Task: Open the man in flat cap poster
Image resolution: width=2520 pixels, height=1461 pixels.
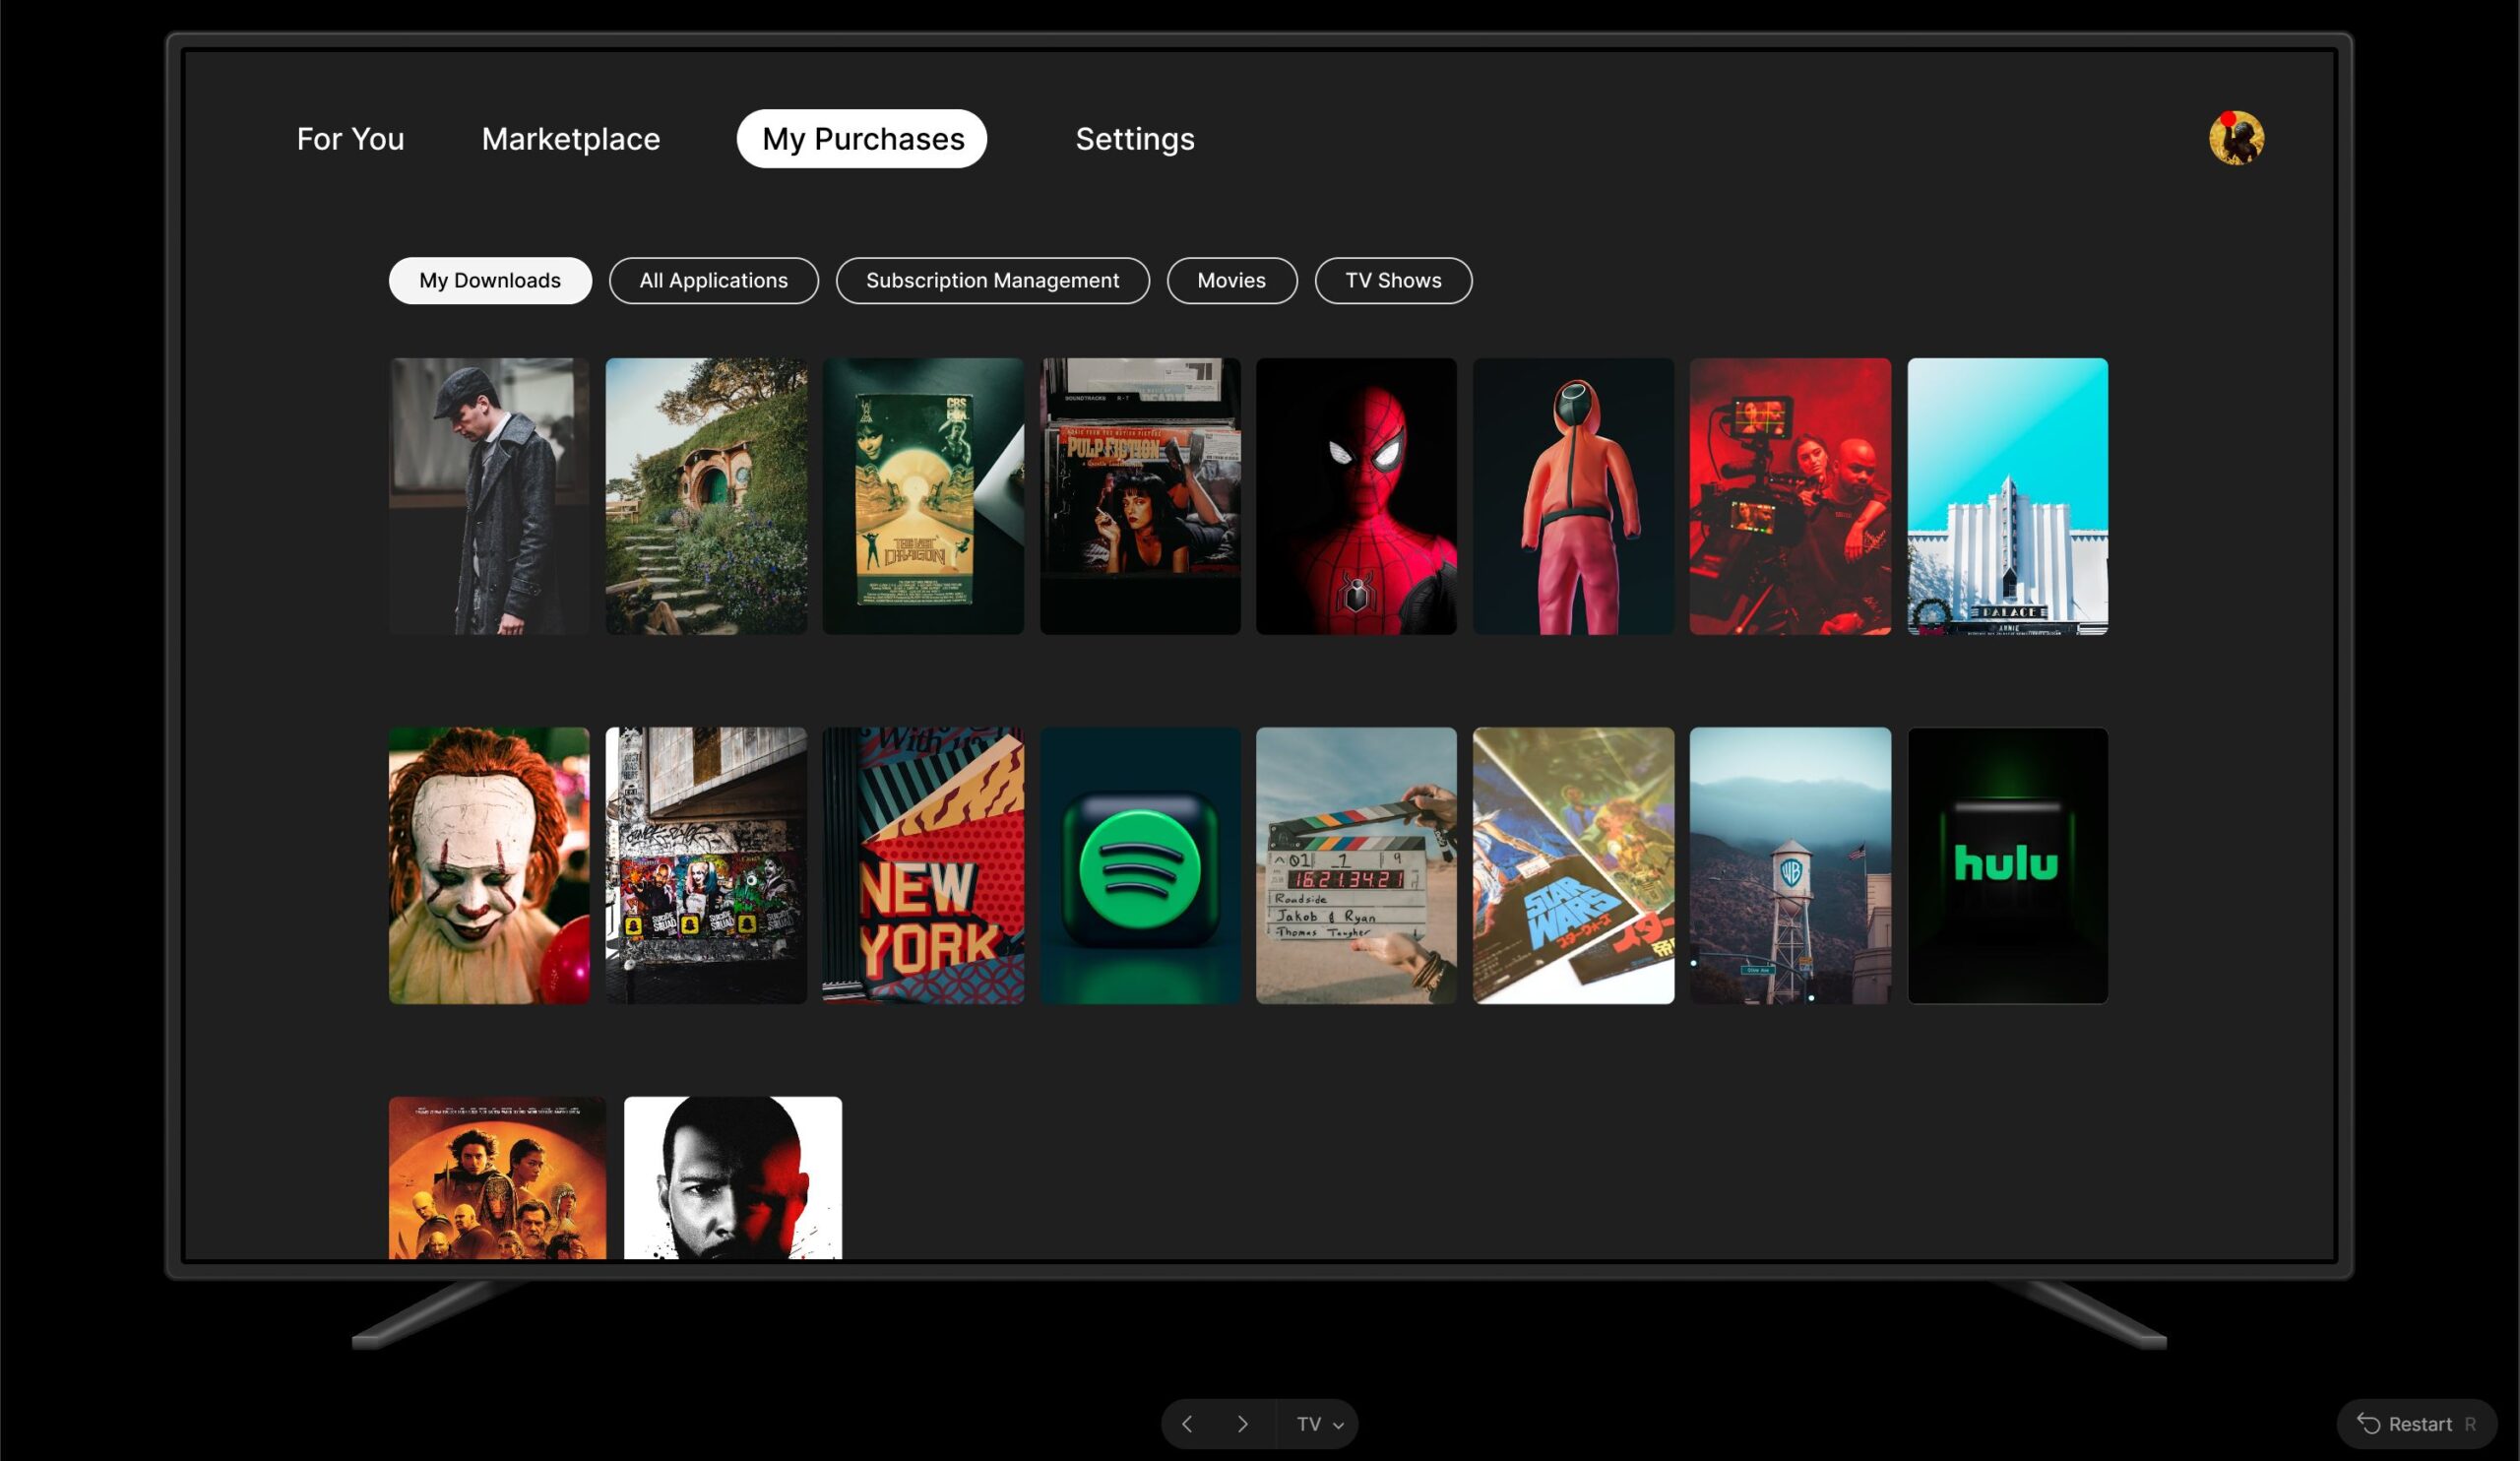Action: point(489,496)
